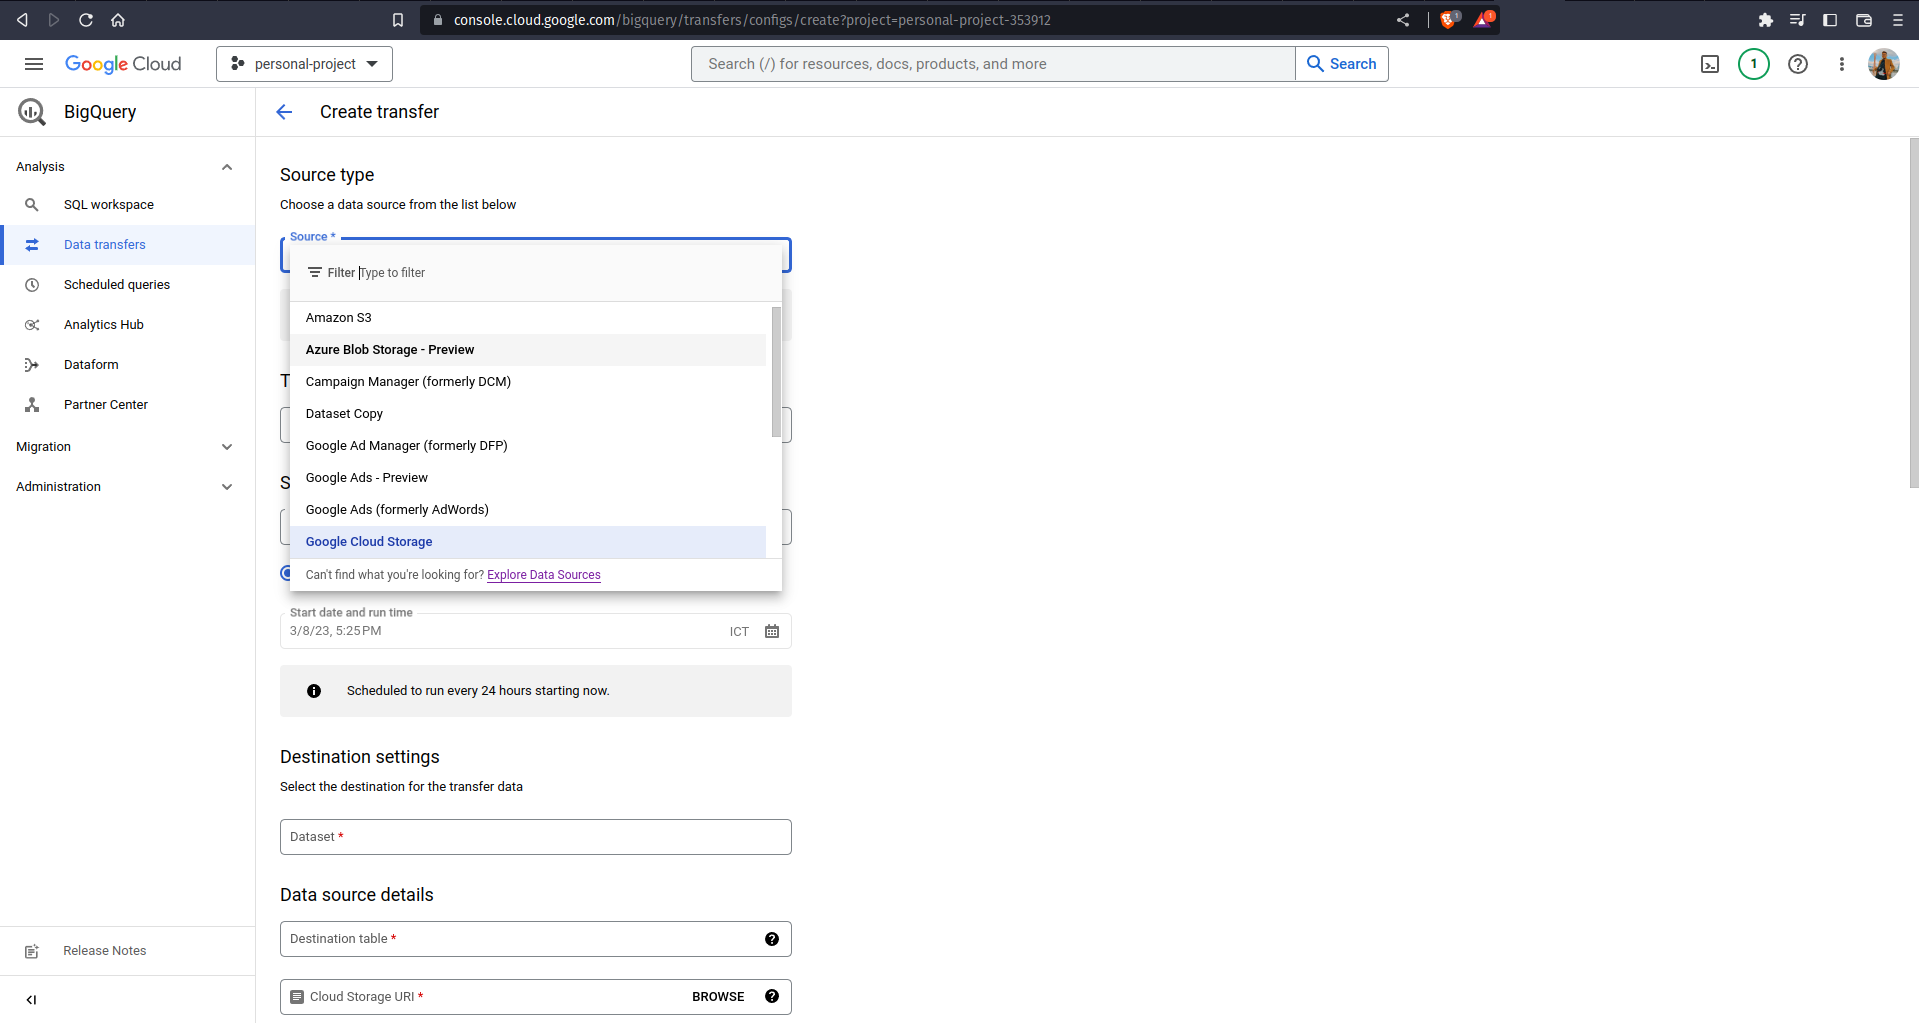
Task: Collapse sidebar using bottom-left arrow icon
Action: (x=31, y=999)
